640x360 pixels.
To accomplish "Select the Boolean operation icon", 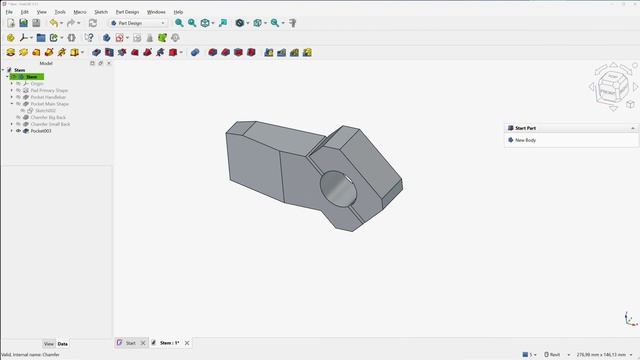I will (195, 52).
